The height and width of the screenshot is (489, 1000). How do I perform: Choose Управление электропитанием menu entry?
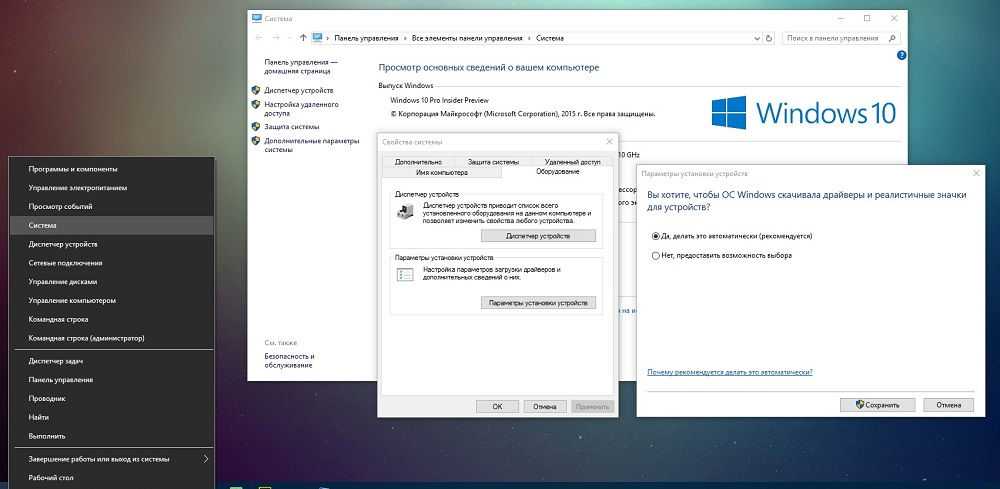(112, 188)
